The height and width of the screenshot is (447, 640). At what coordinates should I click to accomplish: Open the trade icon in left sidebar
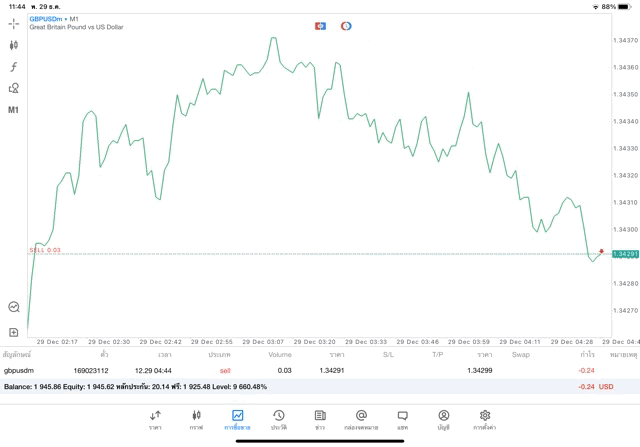(x=14, y=308)
